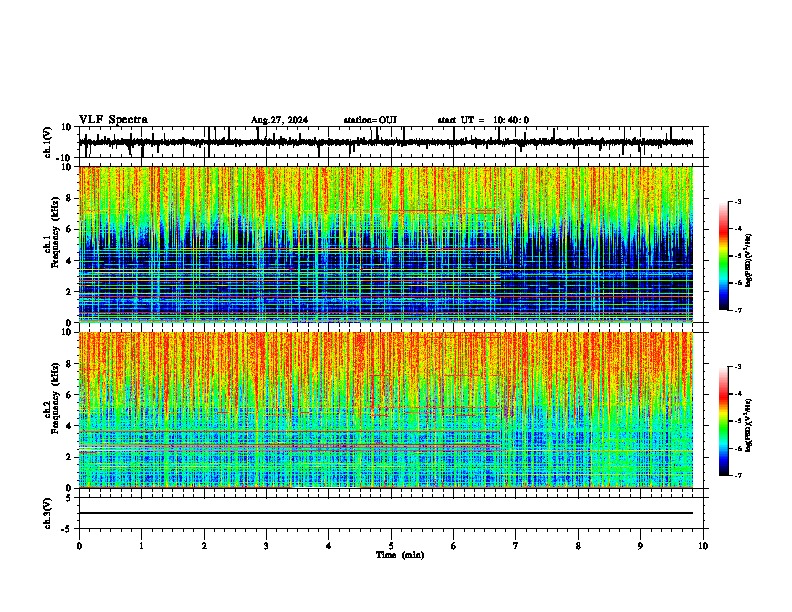This screenshot has height=612, width=792.
Task: Click the ch.2 spectrogram "4" kHz tick label
Action: pos(69,426)
